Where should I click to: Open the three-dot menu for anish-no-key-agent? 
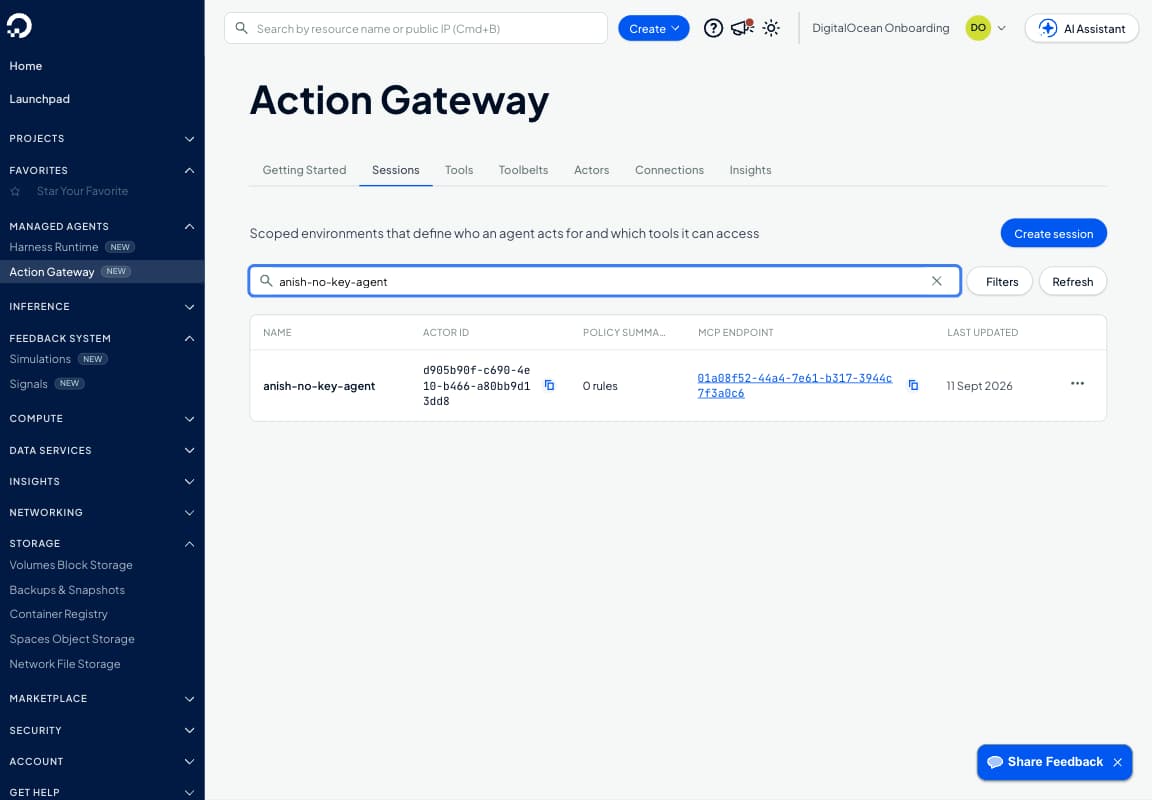[1077, 383]
